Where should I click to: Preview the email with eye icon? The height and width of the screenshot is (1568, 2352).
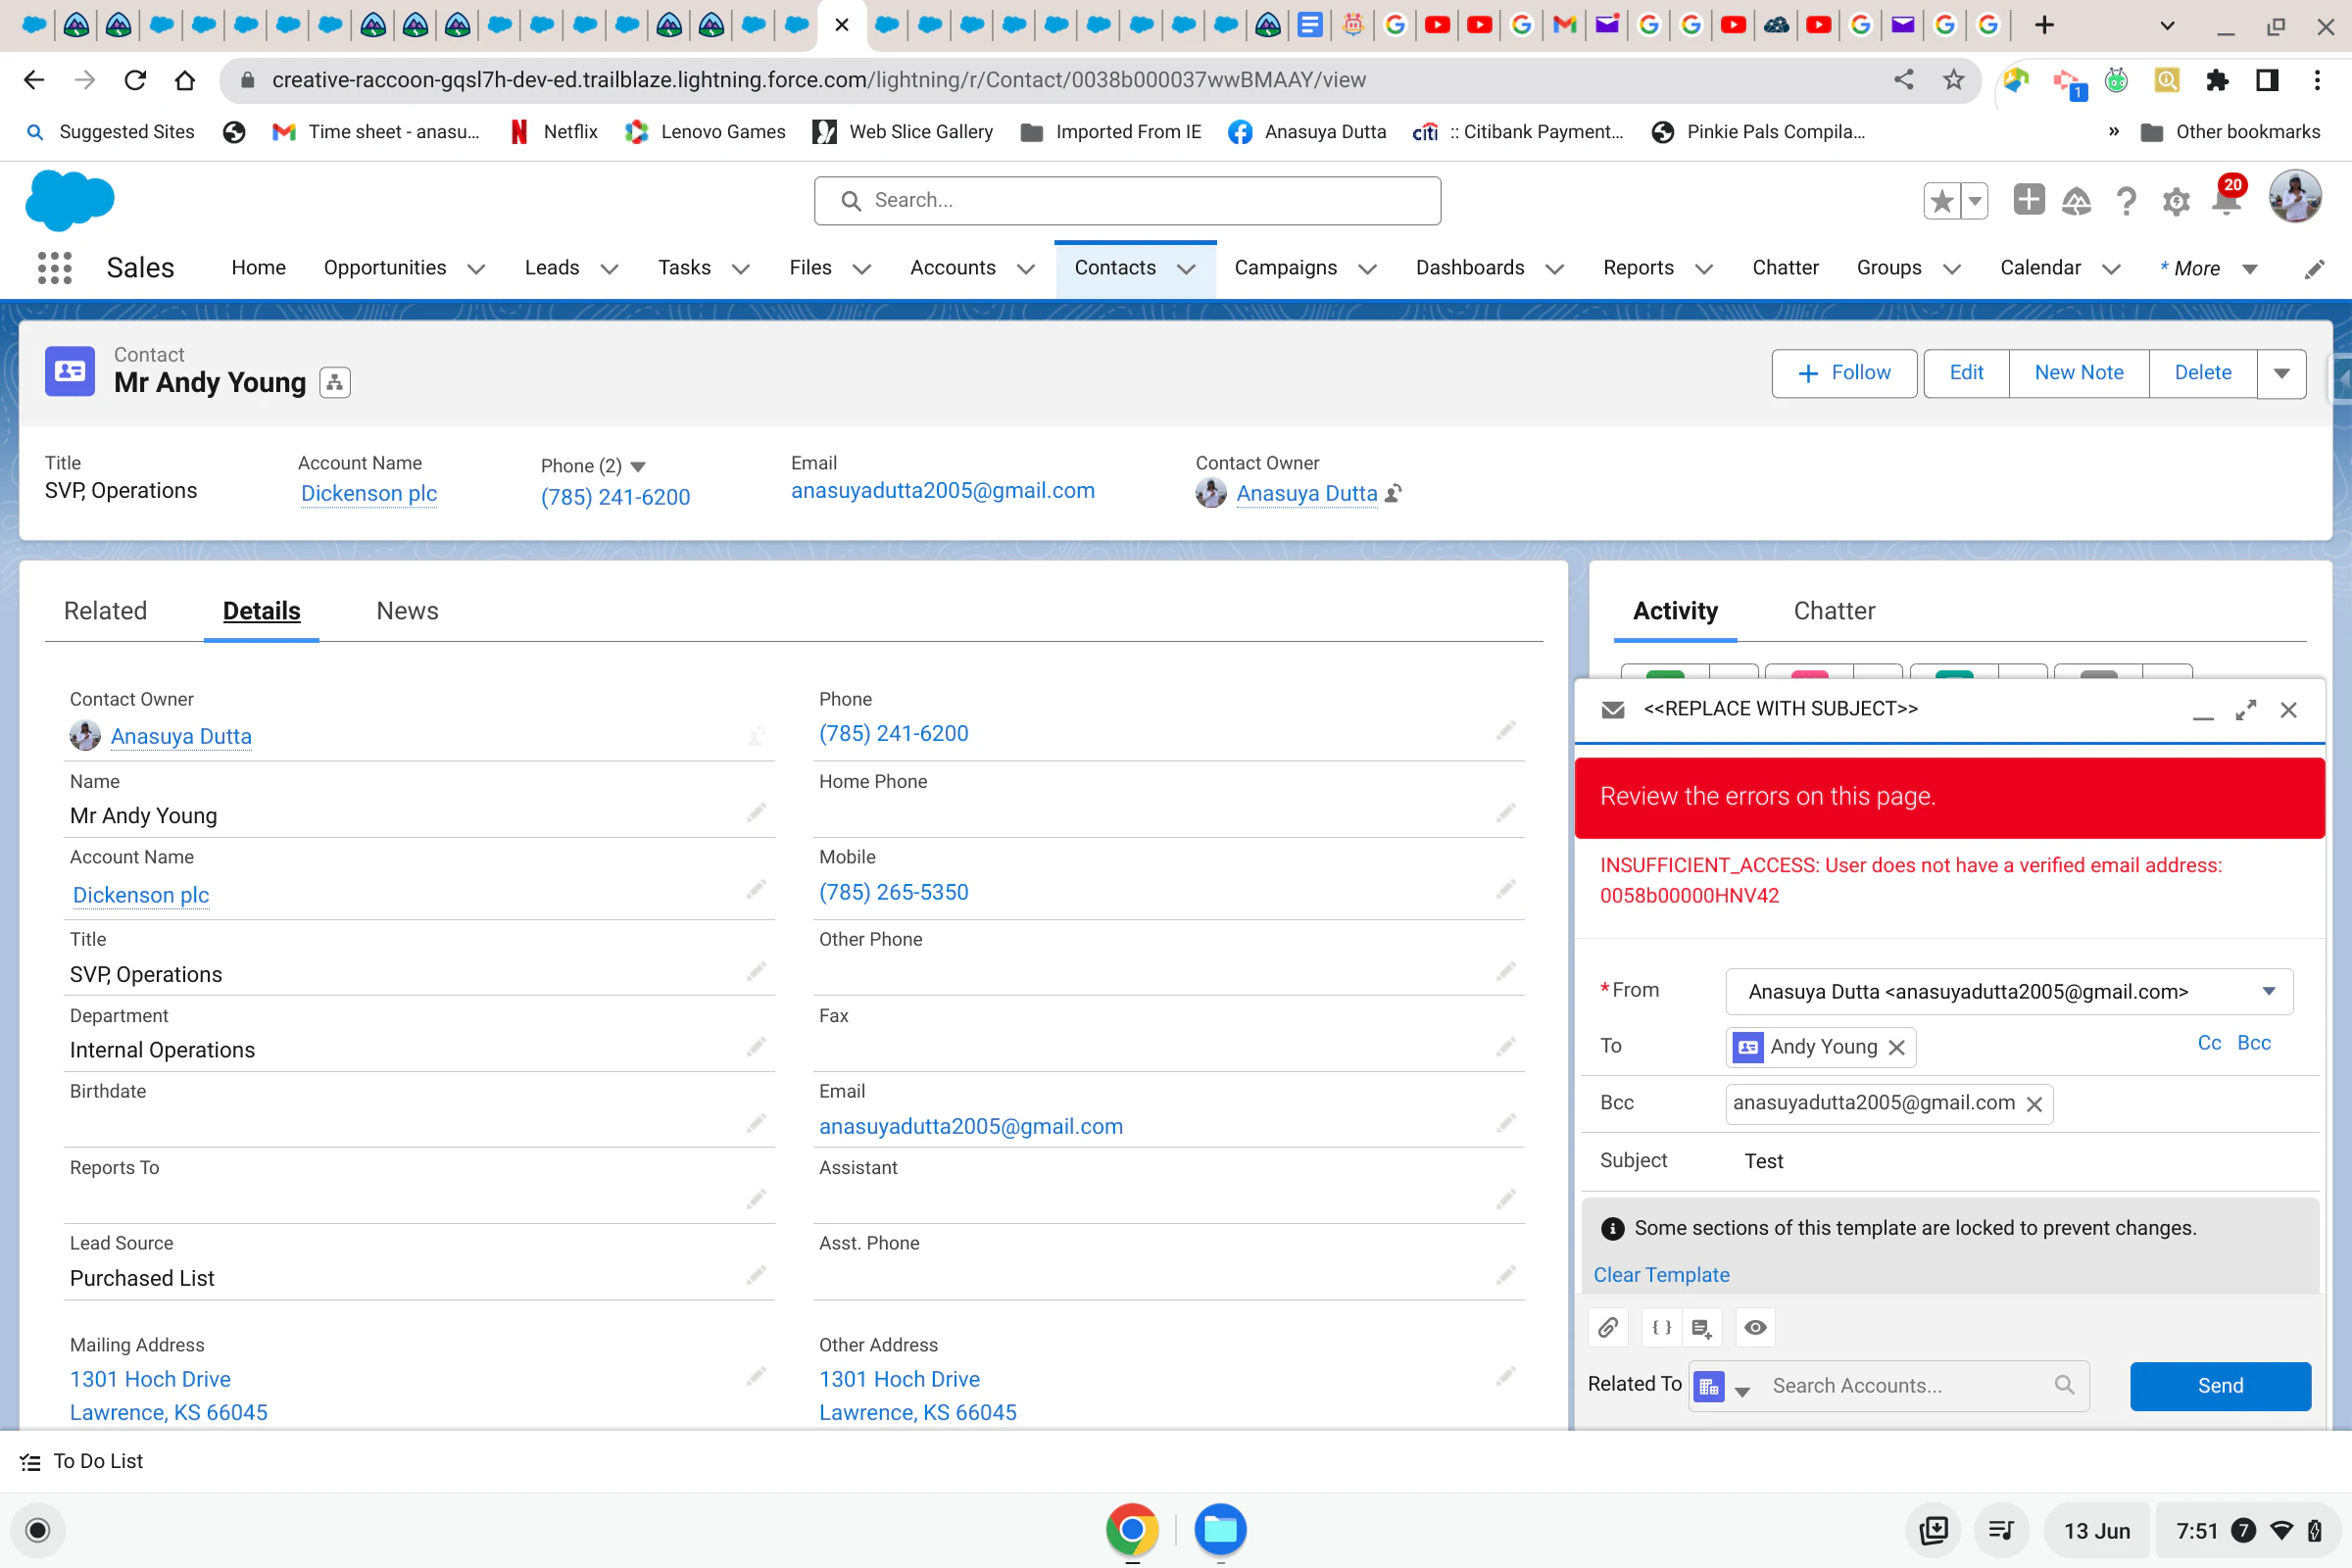pos(1755,1328)
